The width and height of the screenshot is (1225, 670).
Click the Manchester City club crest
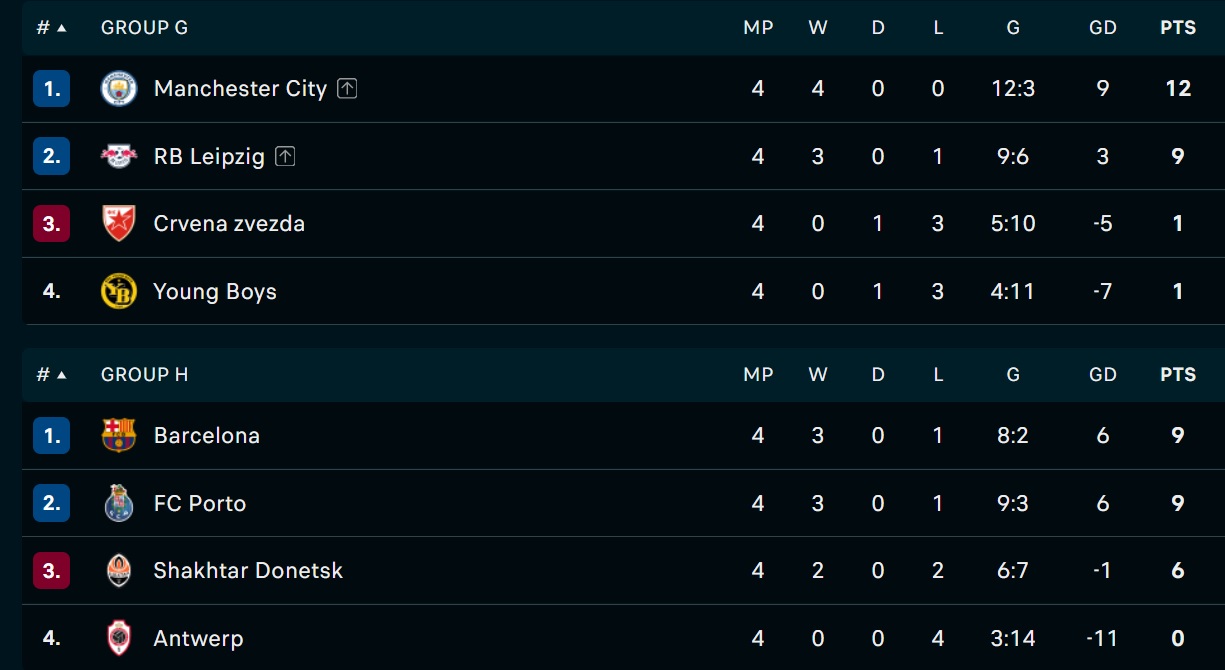coord(119,88)
